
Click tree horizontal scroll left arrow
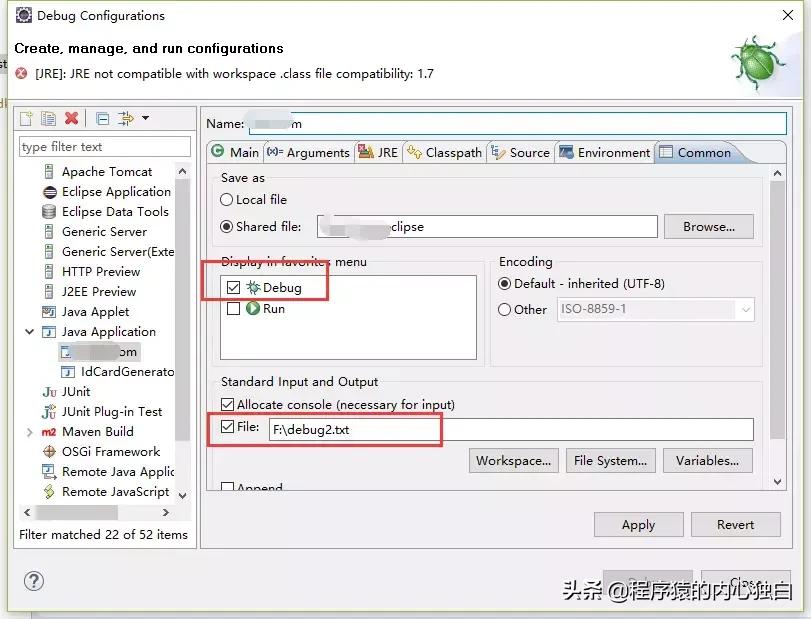tap(27, 512)
